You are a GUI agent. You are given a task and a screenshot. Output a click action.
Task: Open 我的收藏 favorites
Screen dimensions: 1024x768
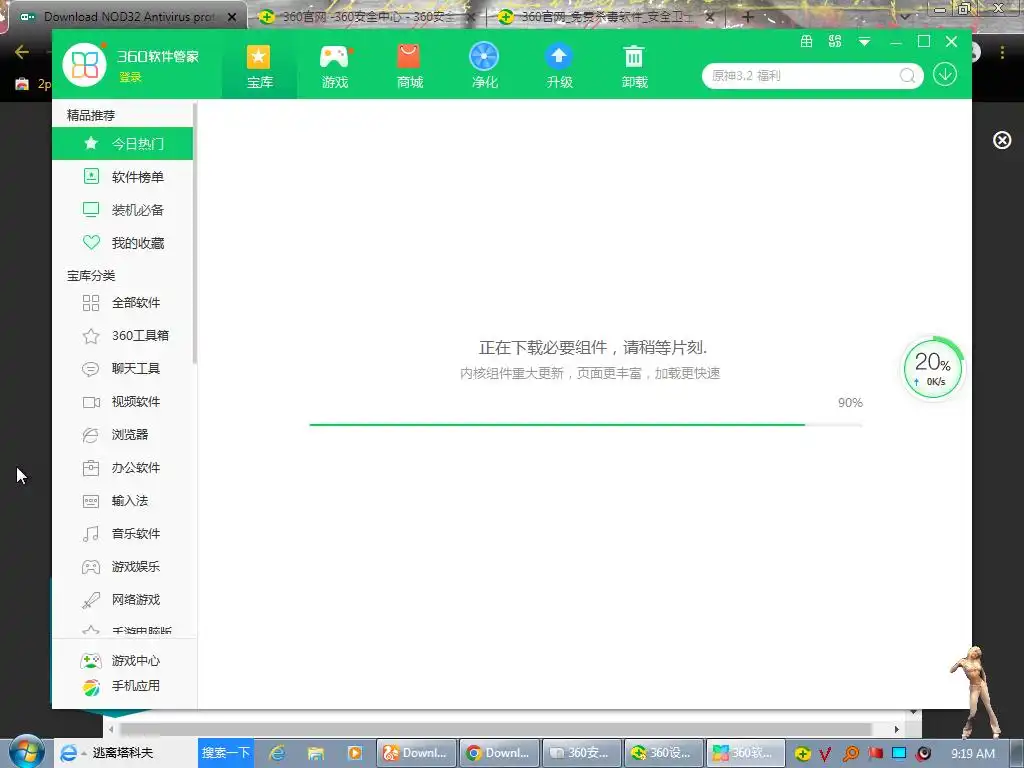(123, 243)
